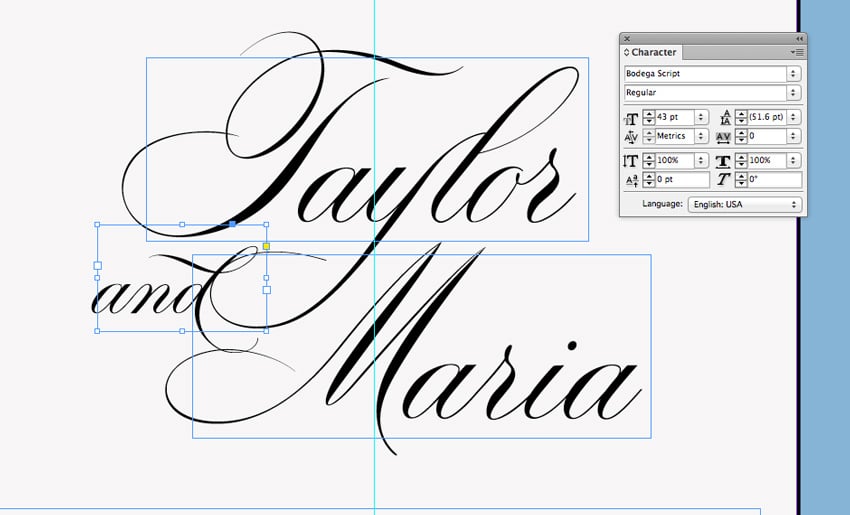
Task: Click the text frame in port on left edge
Action: (98, 266)
